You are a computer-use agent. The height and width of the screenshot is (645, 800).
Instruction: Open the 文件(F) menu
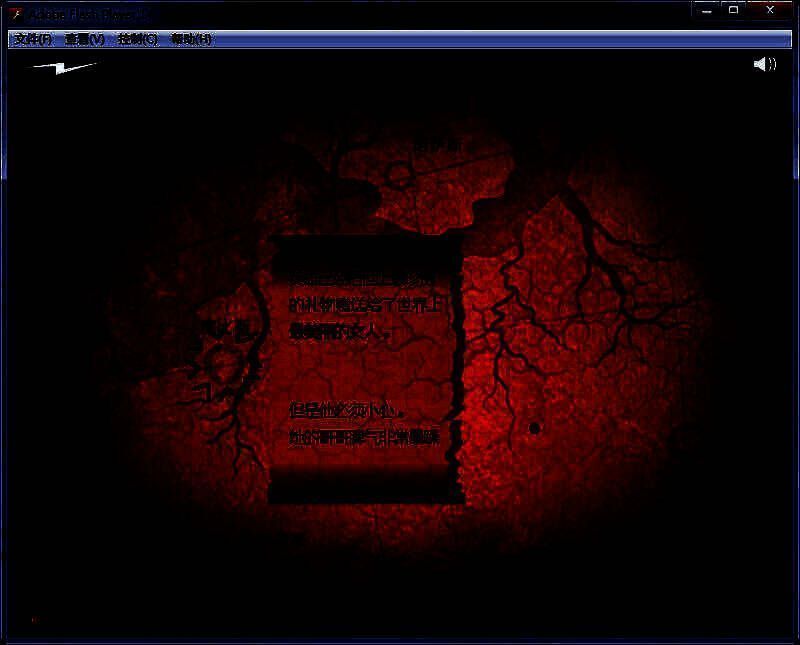tap(32, 39)
